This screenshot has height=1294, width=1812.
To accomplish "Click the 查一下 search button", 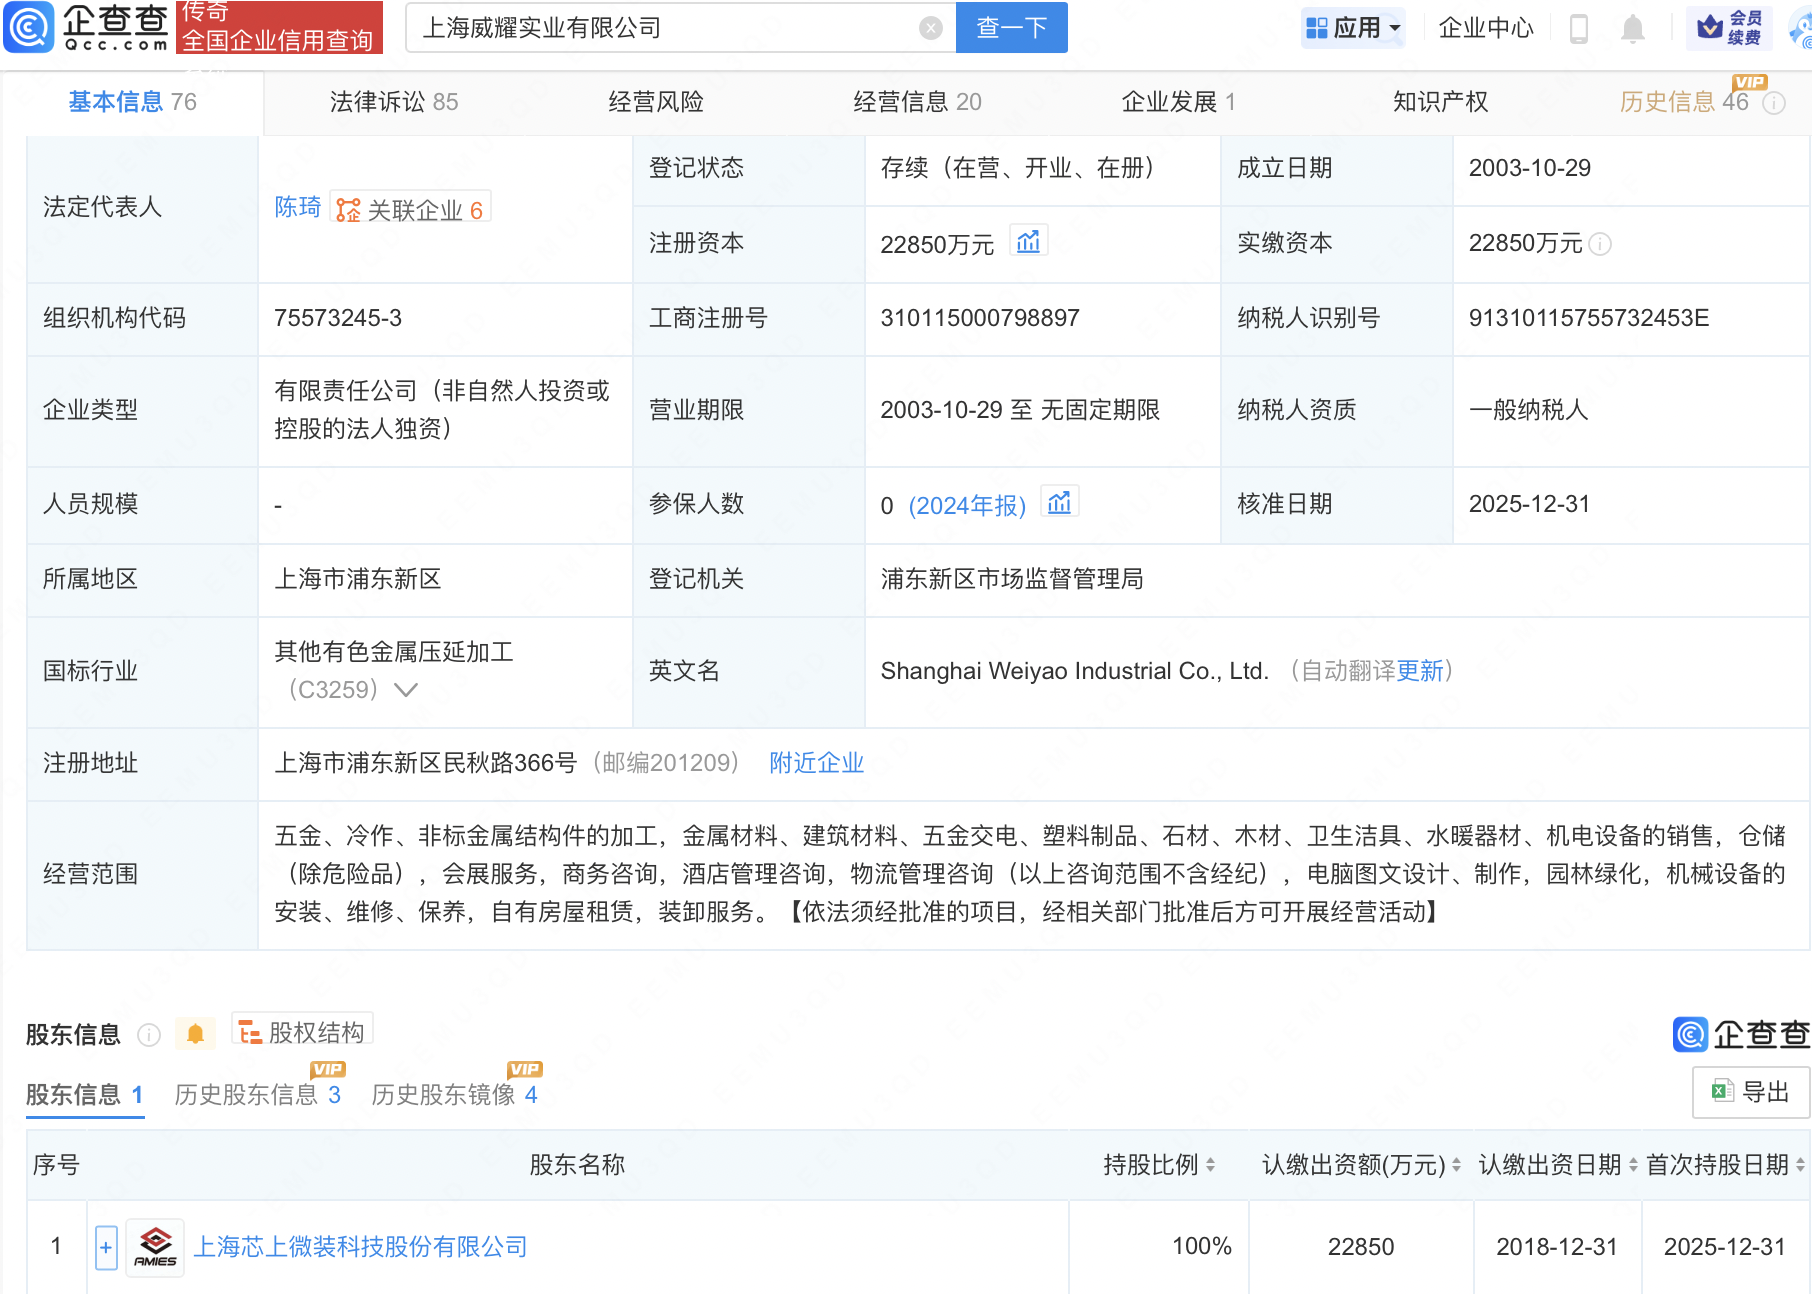I will (1010, 27).
